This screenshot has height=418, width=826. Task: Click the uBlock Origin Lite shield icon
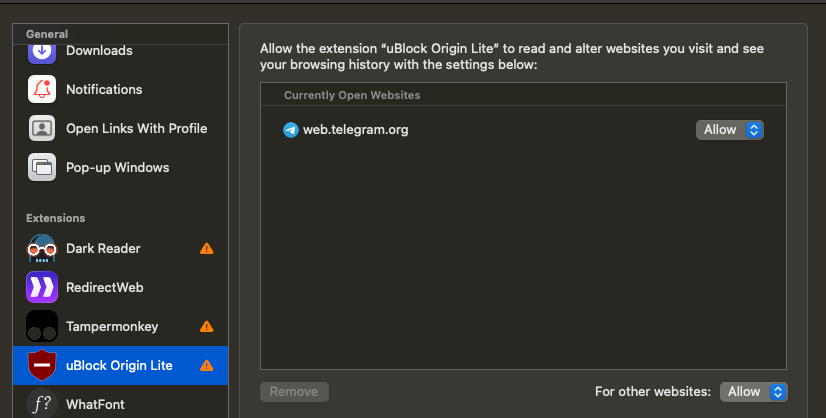pyautogui.click(x=42, y=365)
